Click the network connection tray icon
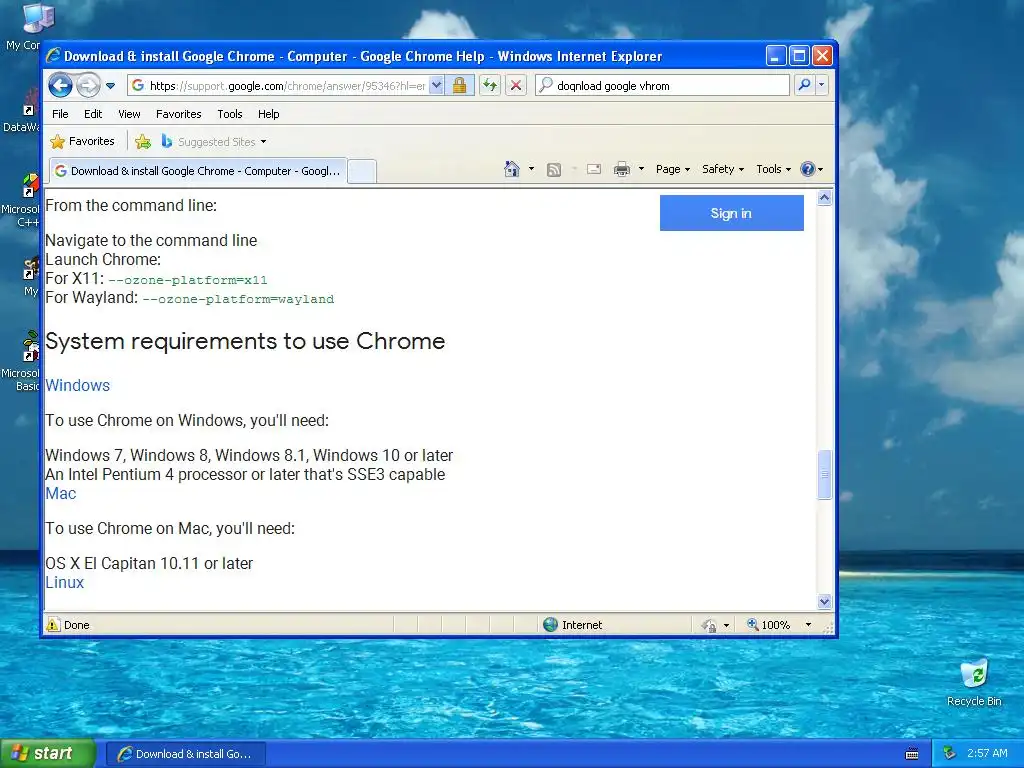Viewport: 1024px width, 768px height. tap(950, 754)
